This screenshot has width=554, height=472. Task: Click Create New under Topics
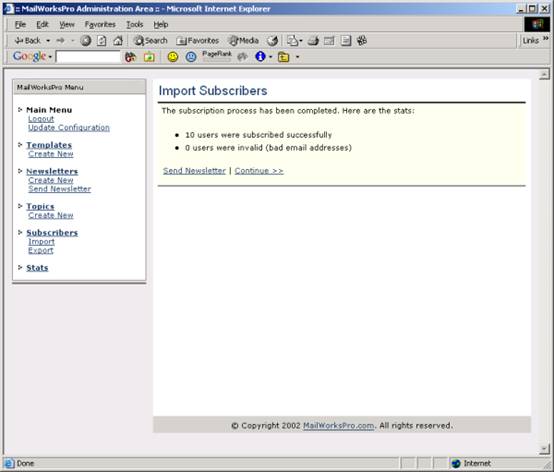click(x=51, y=216)
